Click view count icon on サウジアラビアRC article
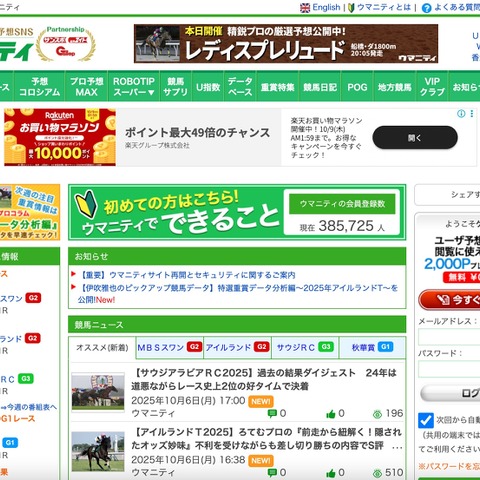The width and height of the screenshot is (480, 480). tap(377, 414)
